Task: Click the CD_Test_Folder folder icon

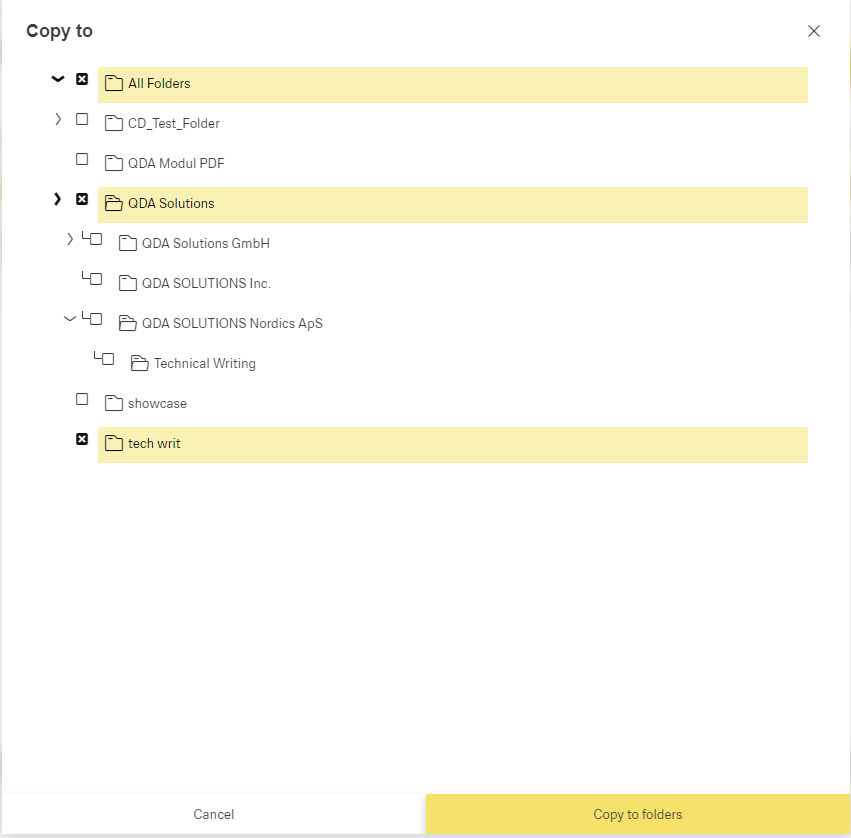Action: click(x=113, y=124)
